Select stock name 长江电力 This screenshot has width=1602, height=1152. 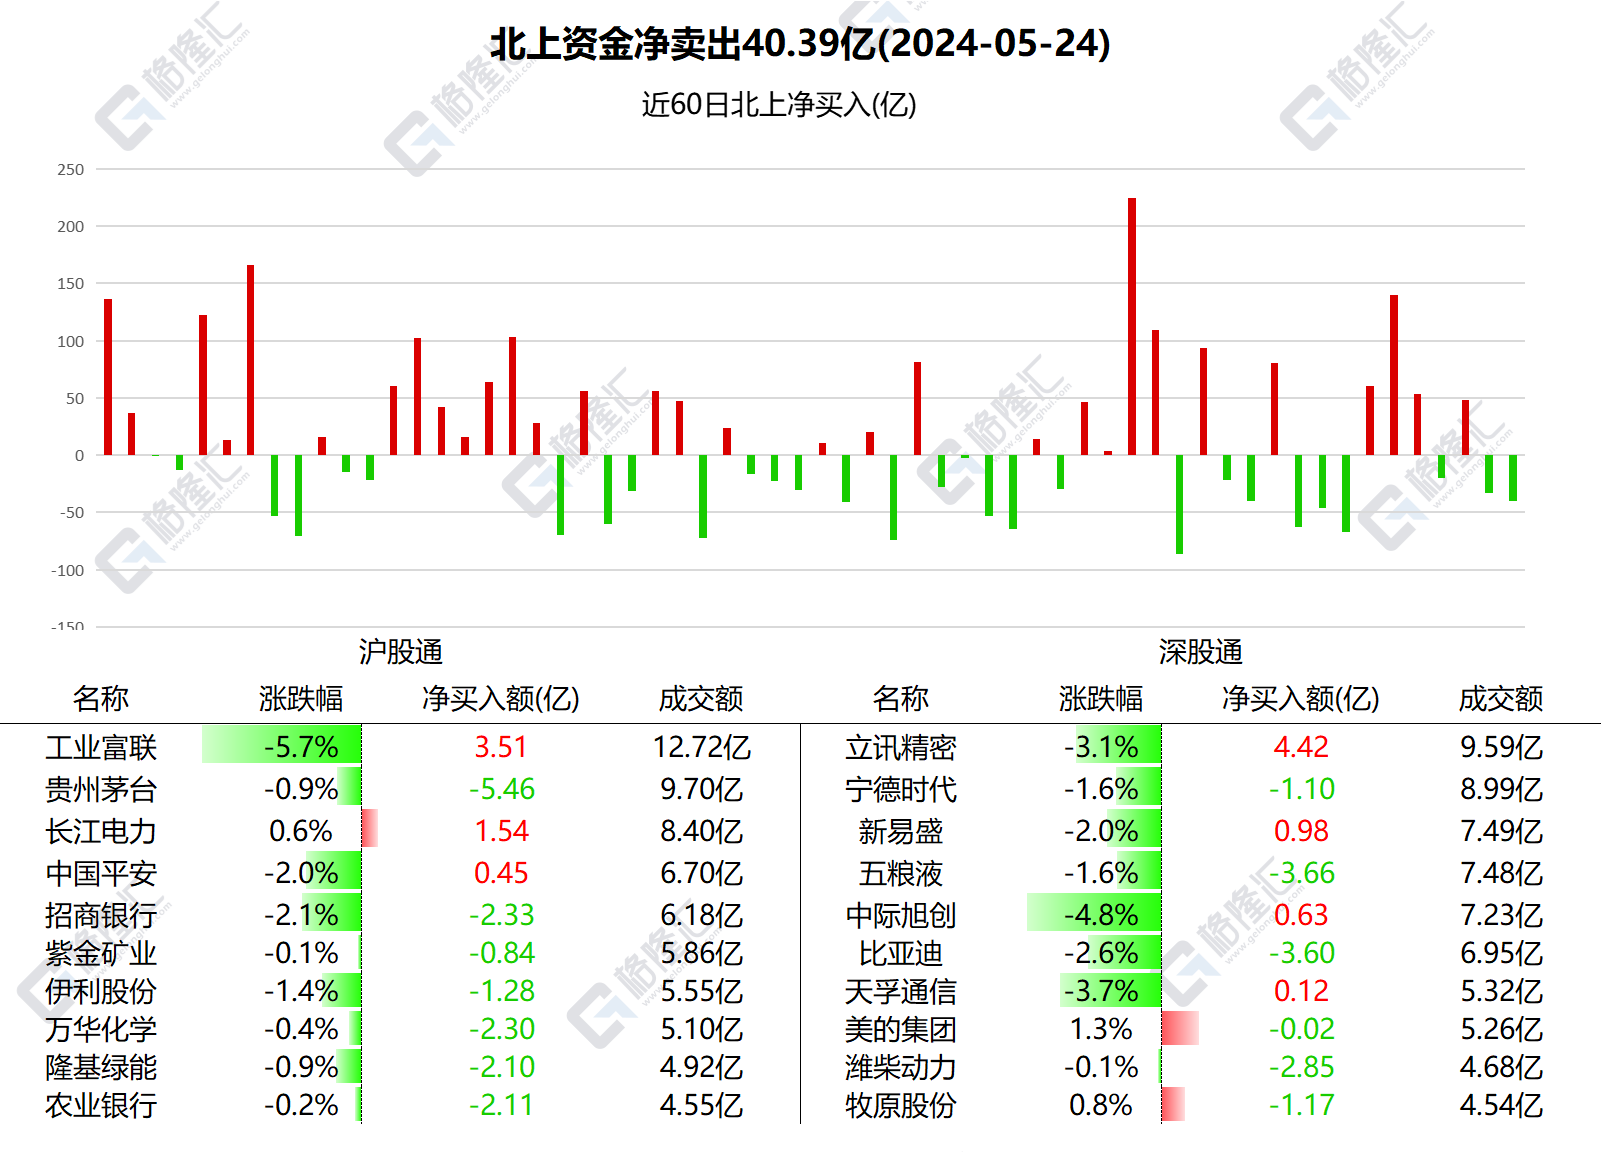[101, 831]
